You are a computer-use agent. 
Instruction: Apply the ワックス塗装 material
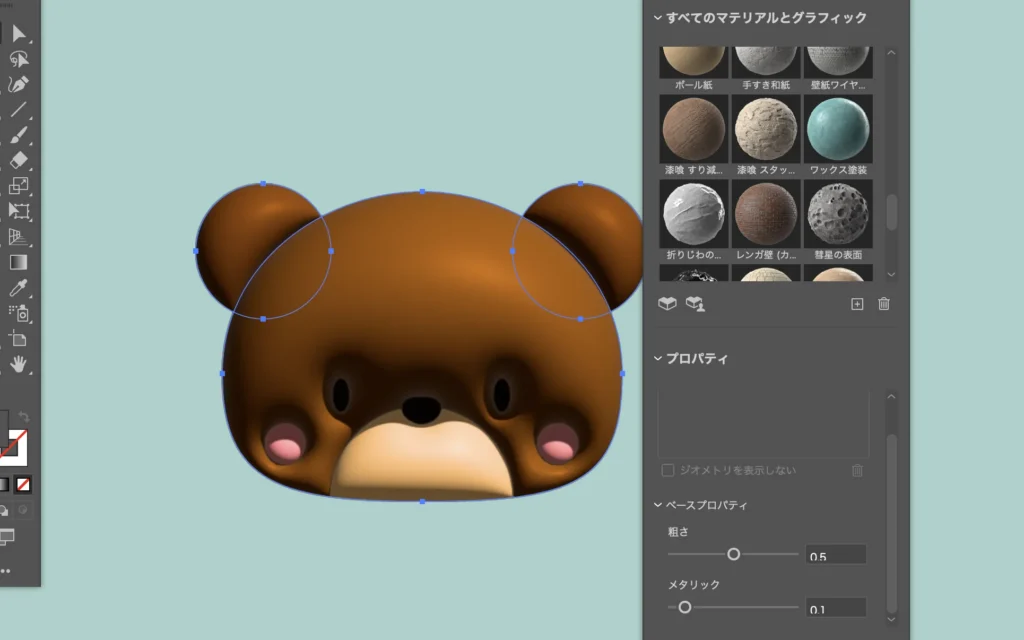coord(838,128)
